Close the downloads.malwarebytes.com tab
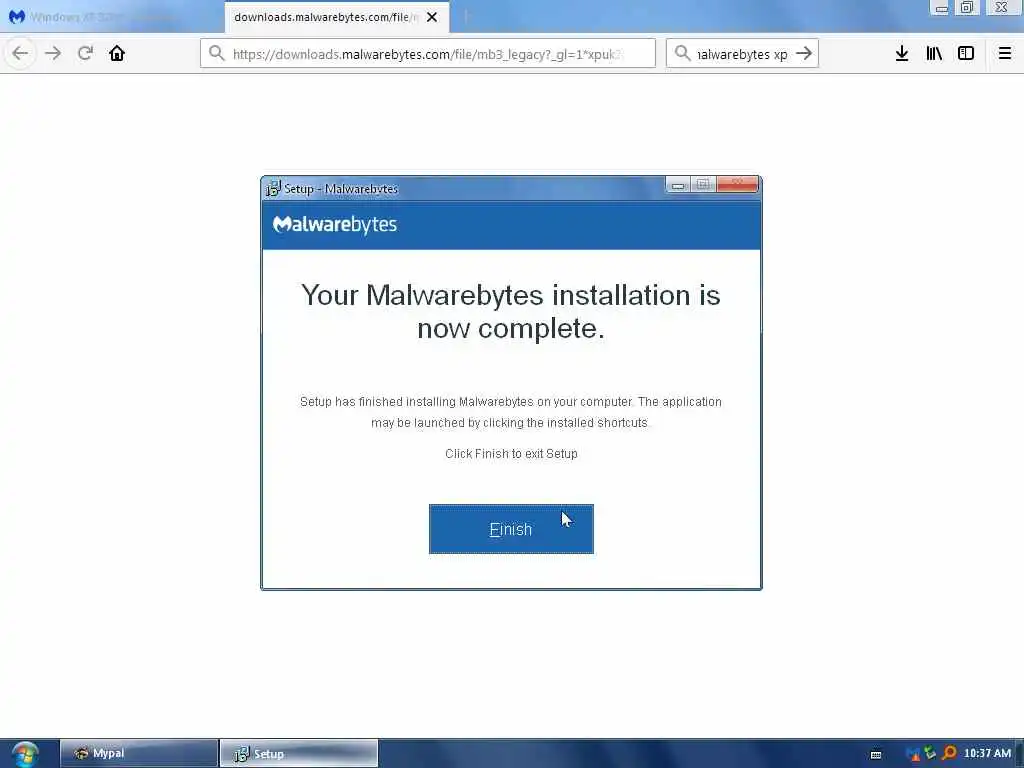1024x768 pixels. 432,17
